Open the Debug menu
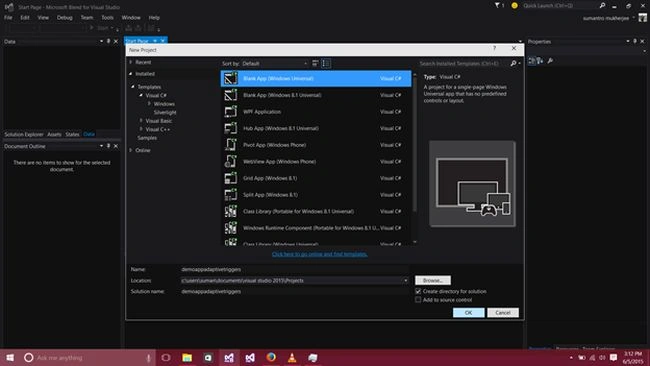650x366 pixels. 65,17
